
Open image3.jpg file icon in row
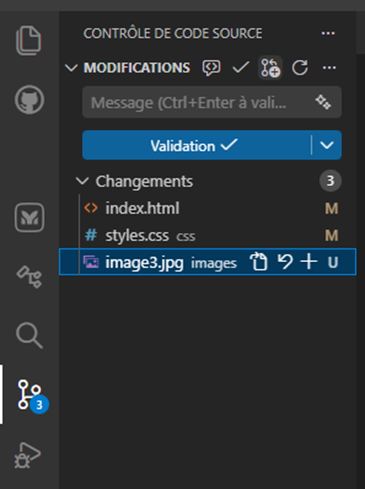pyautogui.click(x=259, y=262)
